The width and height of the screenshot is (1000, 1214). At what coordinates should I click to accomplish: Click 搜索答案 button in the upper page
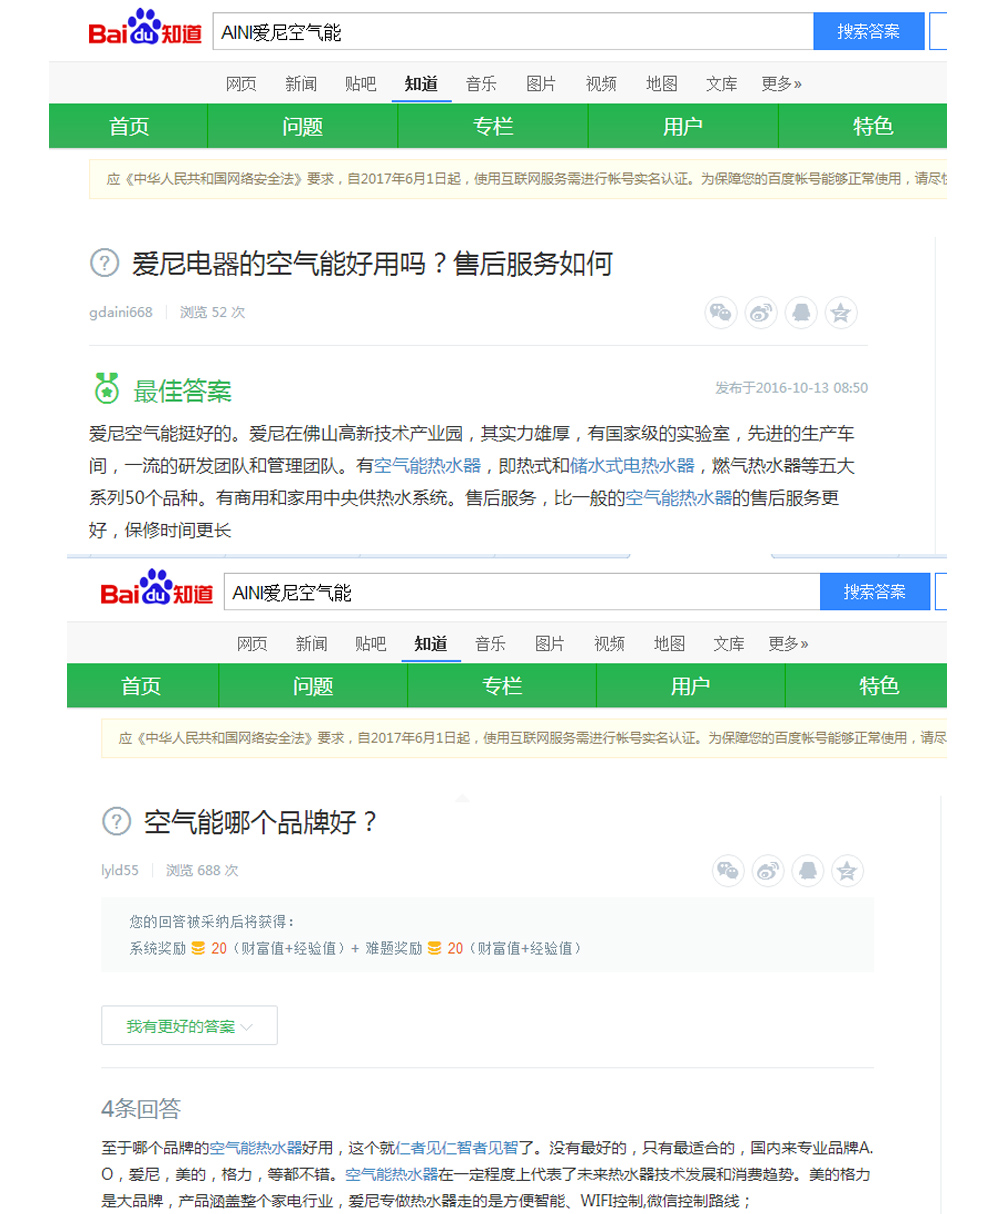coord(868,31)
